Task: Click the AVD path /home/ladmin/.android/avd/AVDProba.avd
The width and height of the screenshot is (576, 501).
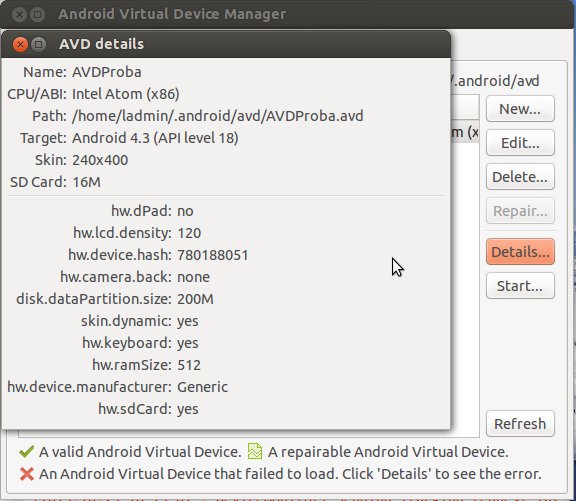Action: [217, 116]
